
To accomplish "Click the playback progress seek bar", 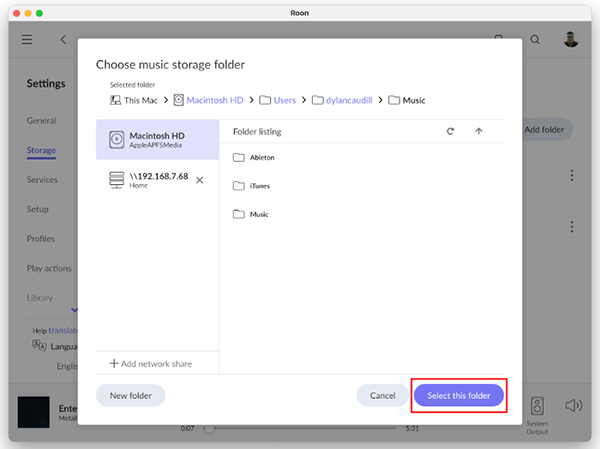I will click(x=300, y=428).
